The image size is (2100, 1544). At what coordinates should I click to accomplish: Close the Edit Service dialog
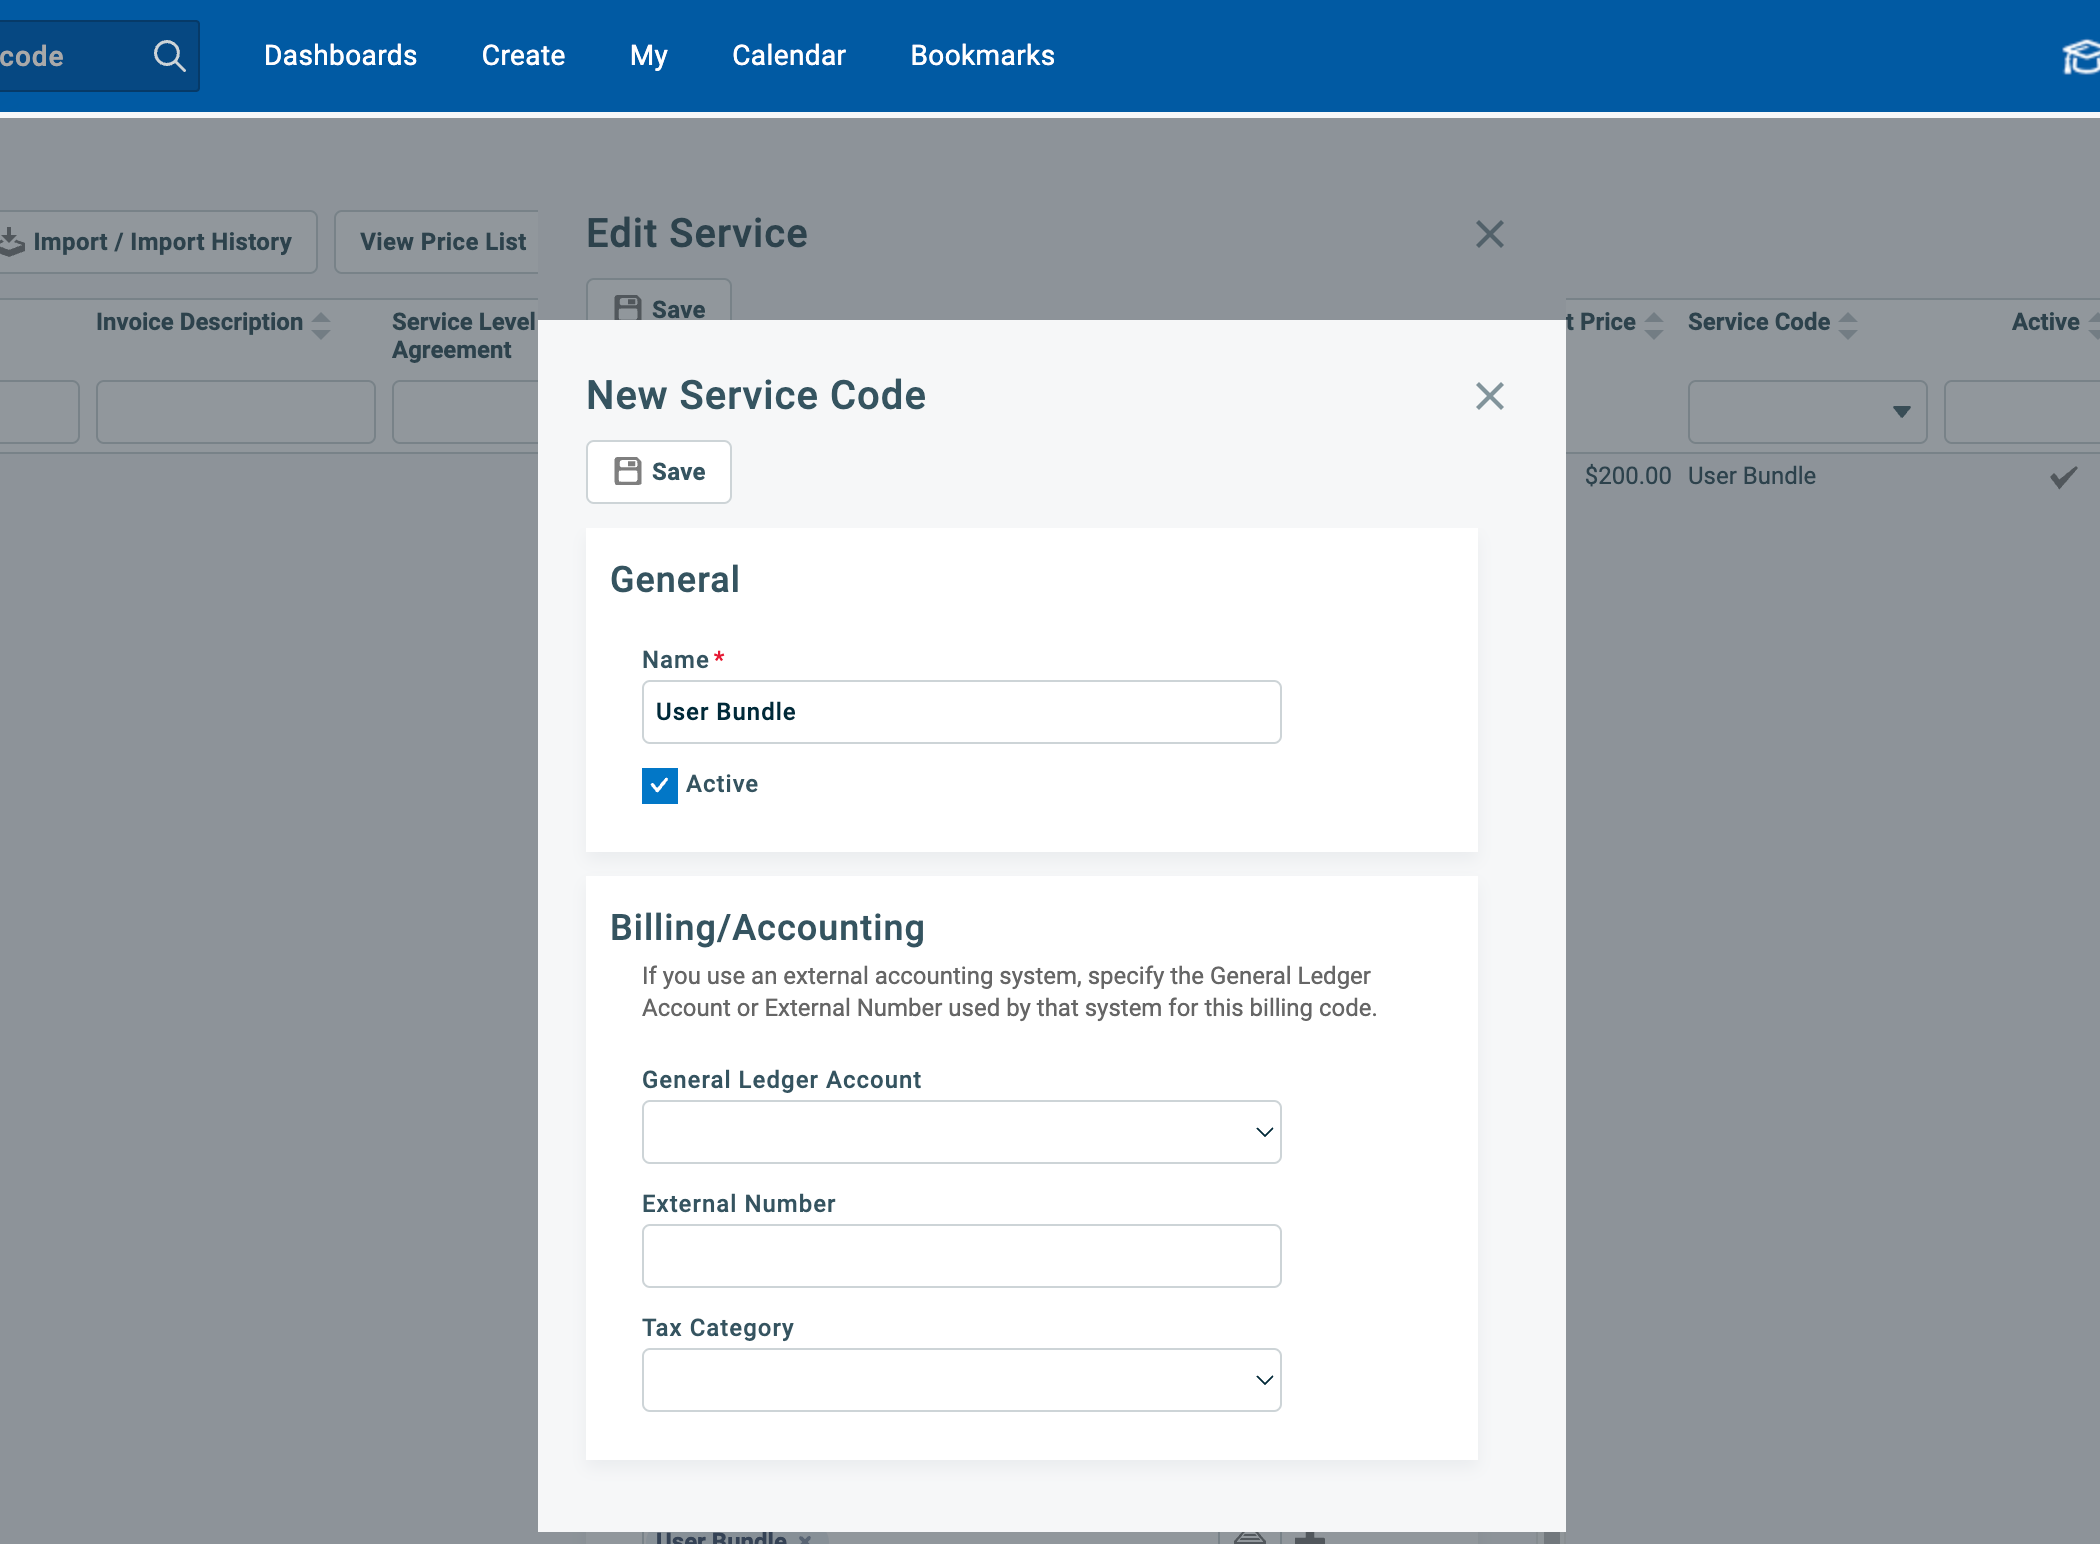(1489, 233)
